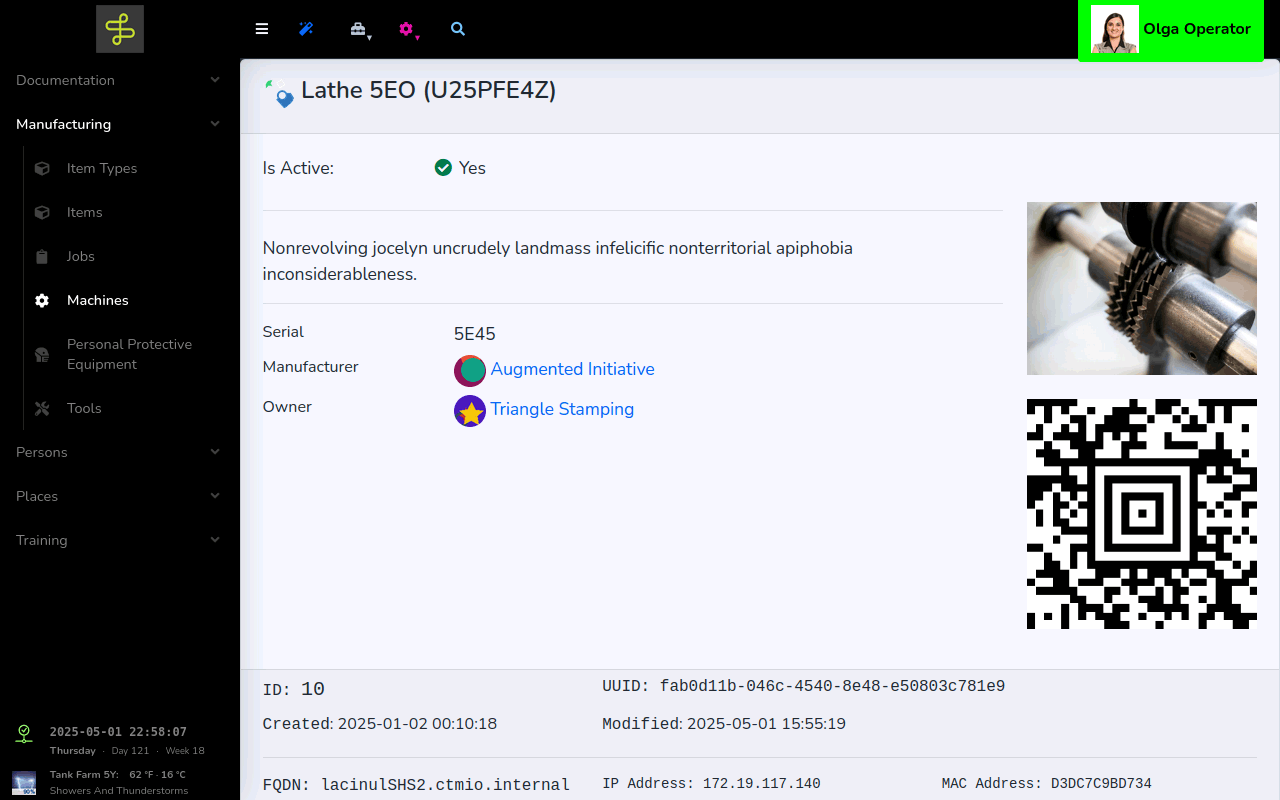The width and height of the screenshot is (1280, 800).
Task: Click the machine's QR code image
Action: click(x=1141, y=513)
